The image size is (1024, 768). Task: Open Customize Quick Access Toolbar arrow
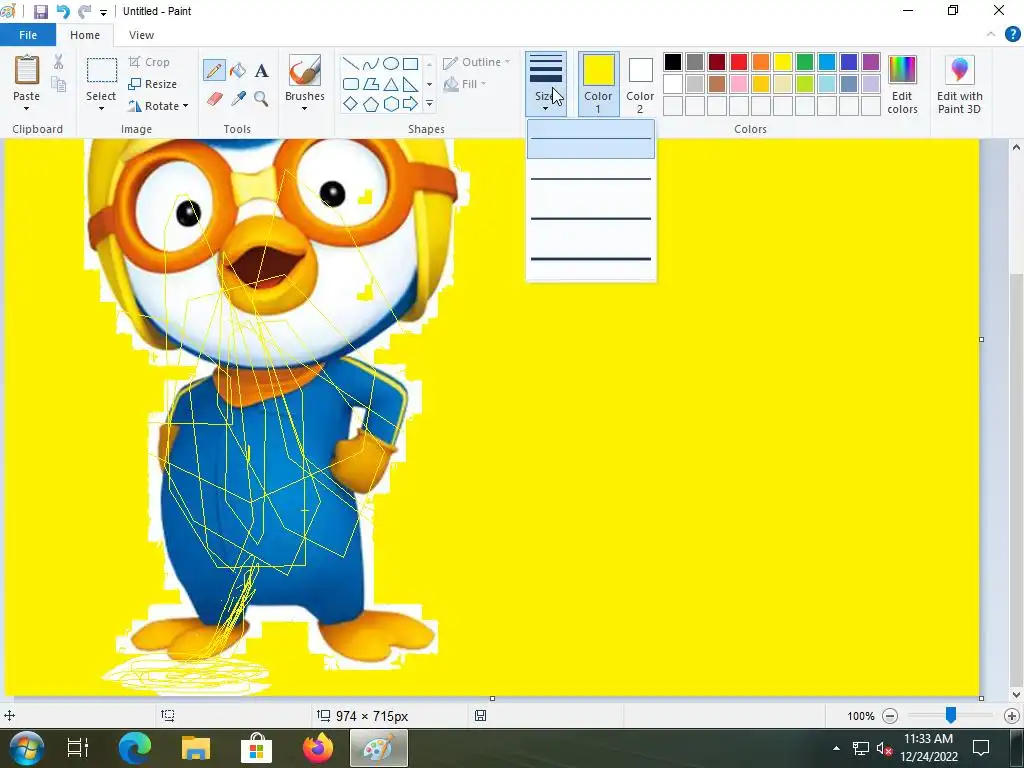coord(103,12)
